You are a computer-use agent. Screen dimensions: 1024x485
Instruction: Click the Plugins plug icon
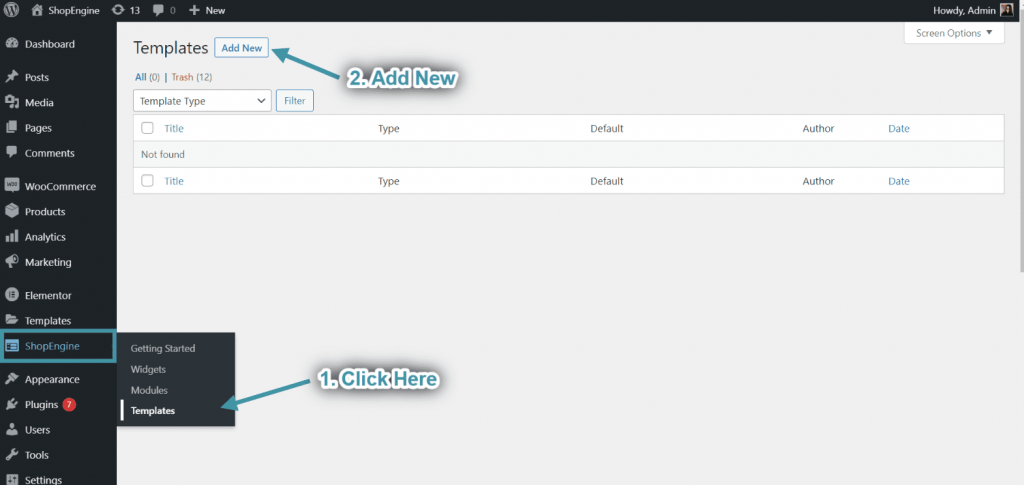pos(12,405)
